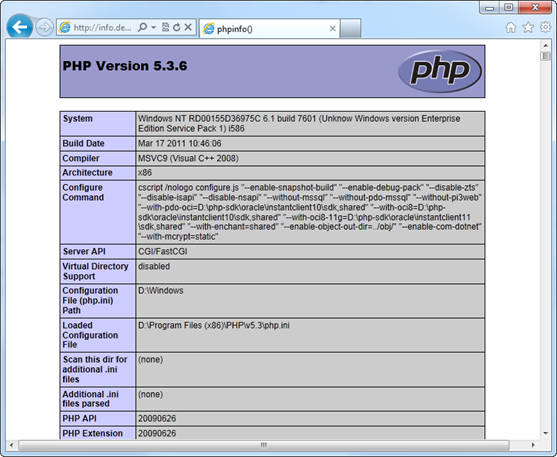Click the vertical scrollbar up arrow
Image resolution: width=557 pixels, height=457 pixels.
tap(546, 45)
